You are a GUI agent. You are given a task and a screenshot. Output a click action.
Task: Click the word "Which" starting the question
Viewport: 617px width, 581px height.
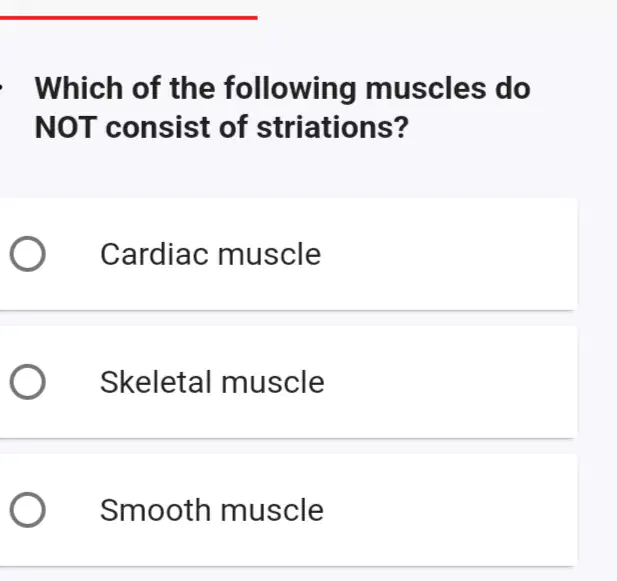[x=79, y=88]
